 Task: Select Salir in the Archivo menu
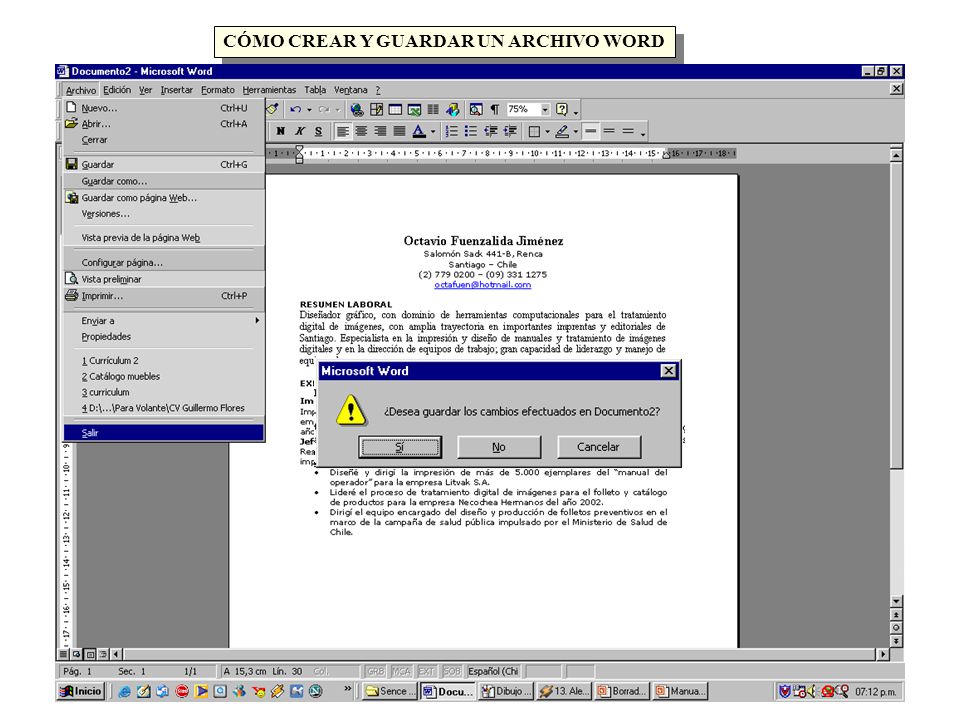click(x=164, y=433)
